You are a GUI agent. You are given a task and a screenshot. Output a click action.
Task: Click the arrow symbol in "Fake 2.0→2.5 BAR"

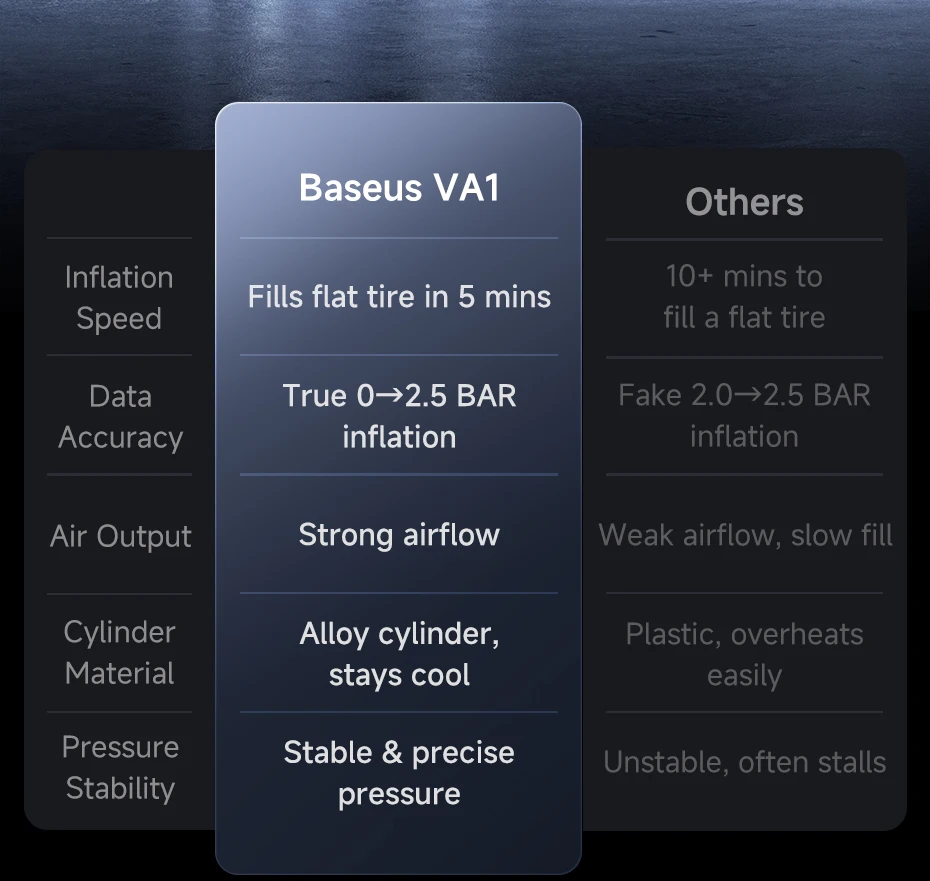coord(748,395)
